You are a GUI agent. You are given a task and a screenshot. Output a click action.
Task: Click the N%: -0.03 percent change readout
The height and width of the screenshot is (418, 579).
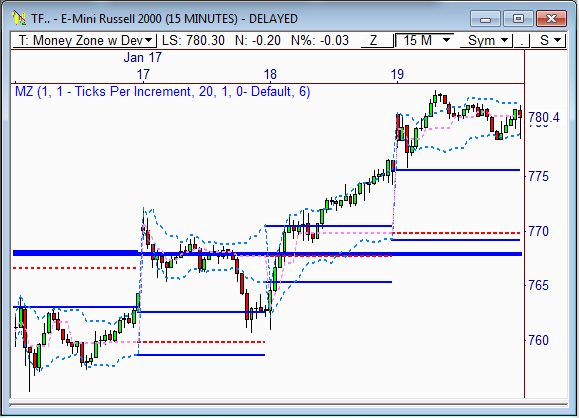point(320,40)
